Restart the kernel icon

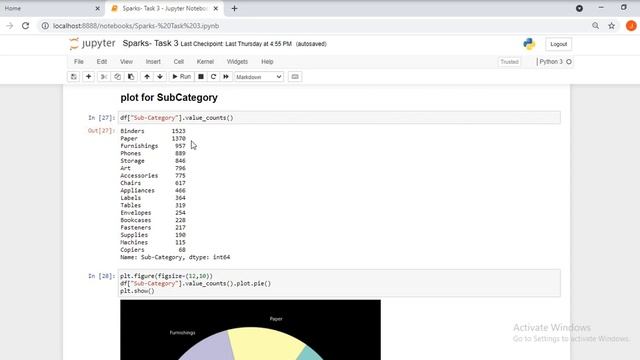213,77
